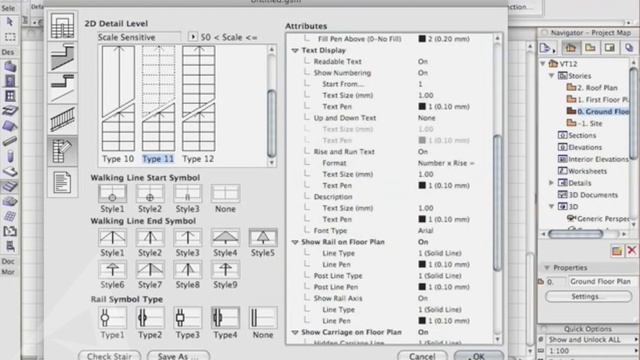Select rail symbol Type1
Viewport: 640px width, 360px height.
[x=112, y=318]
